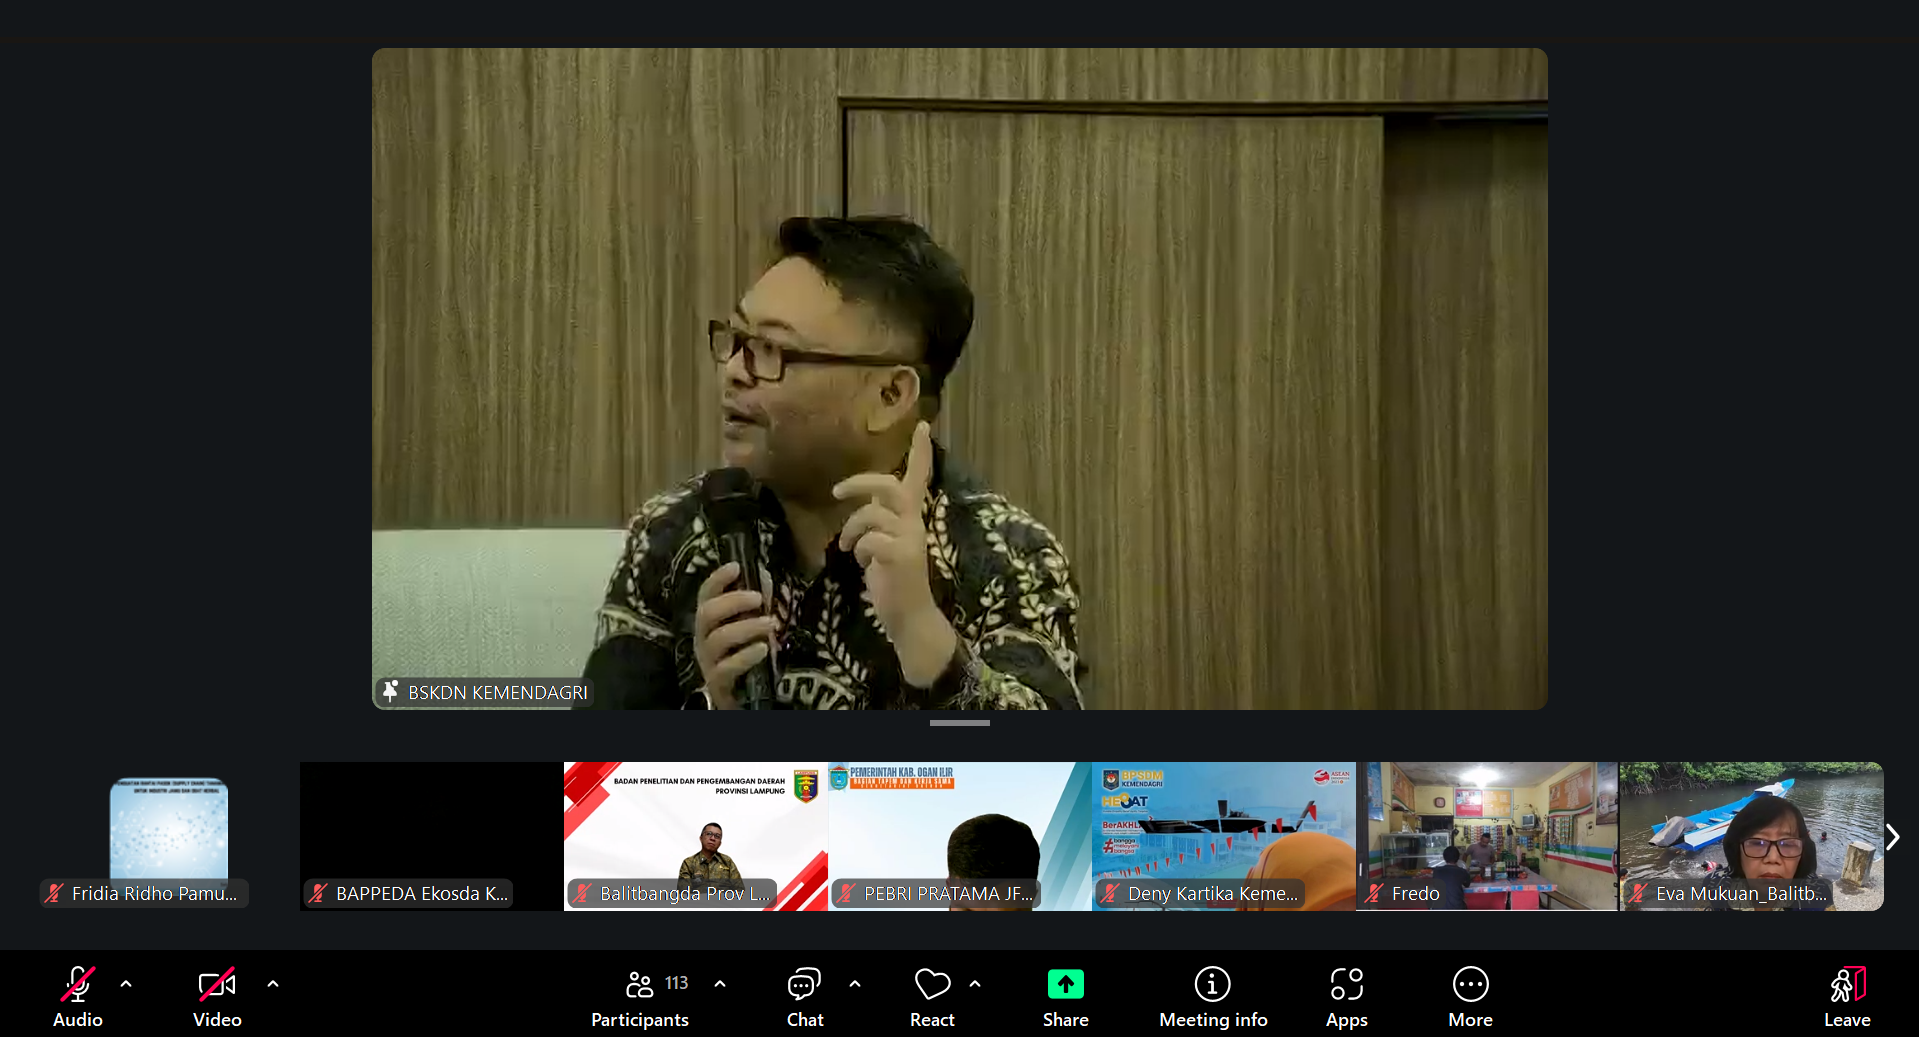
Task: Open the Participants panel
Action: point(640,997)
